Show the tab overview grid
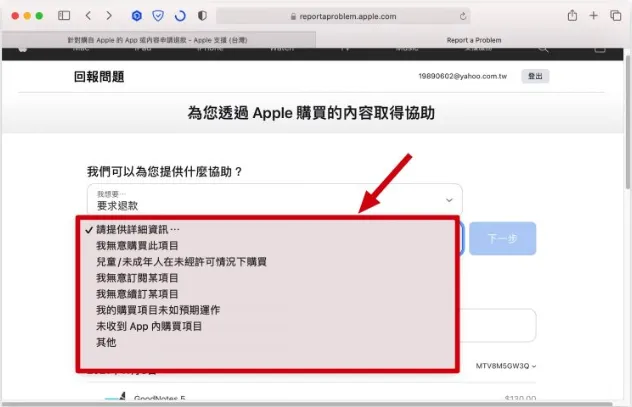632x407 pixels. point(618,16)
